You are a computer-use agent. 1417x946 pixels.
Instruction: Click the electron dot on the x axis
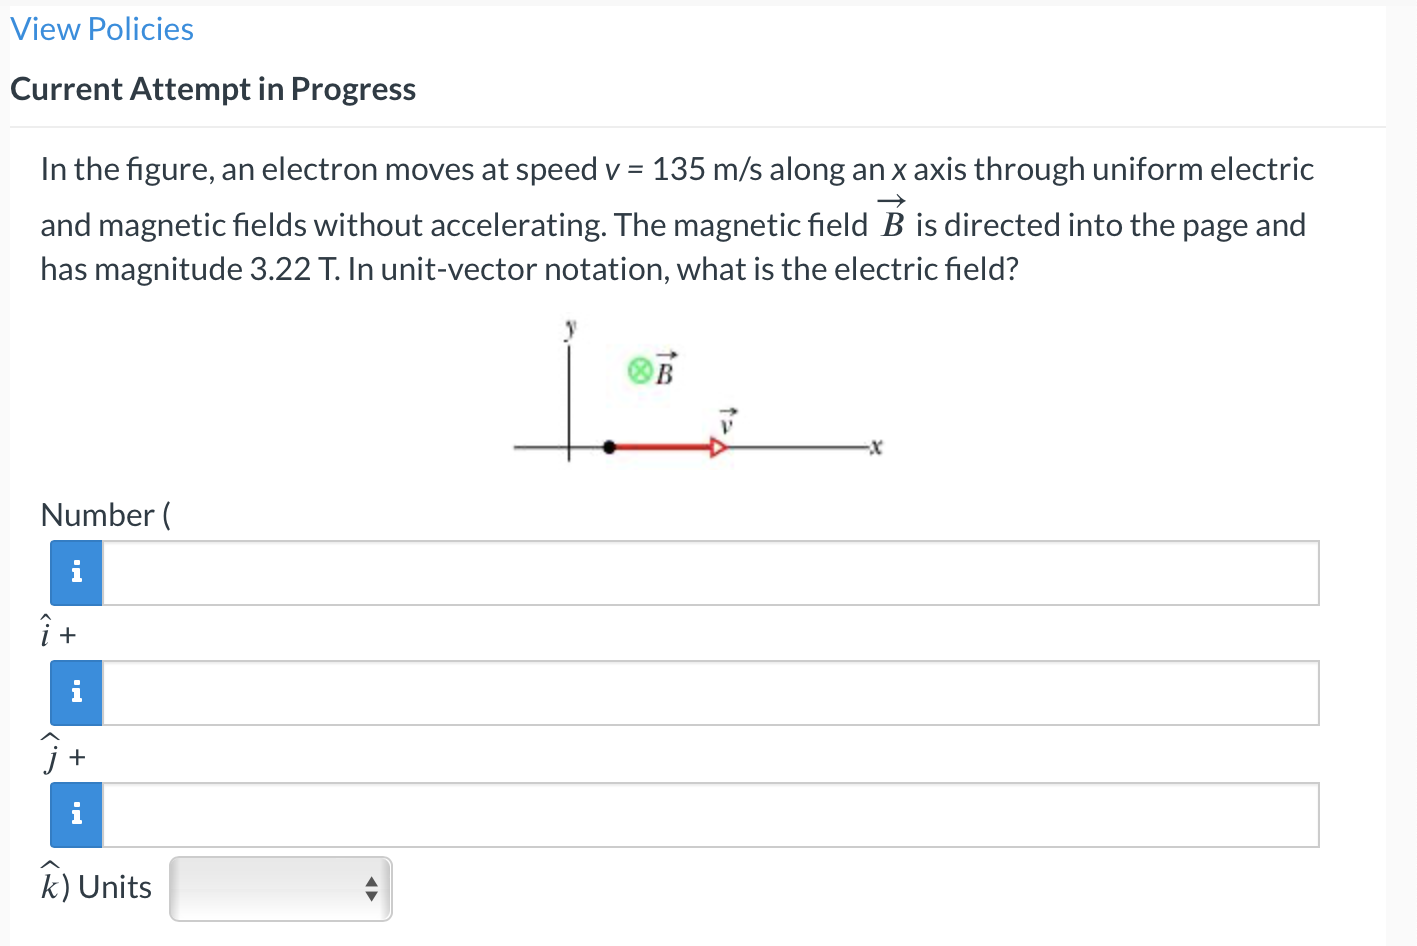coord(610,446)
